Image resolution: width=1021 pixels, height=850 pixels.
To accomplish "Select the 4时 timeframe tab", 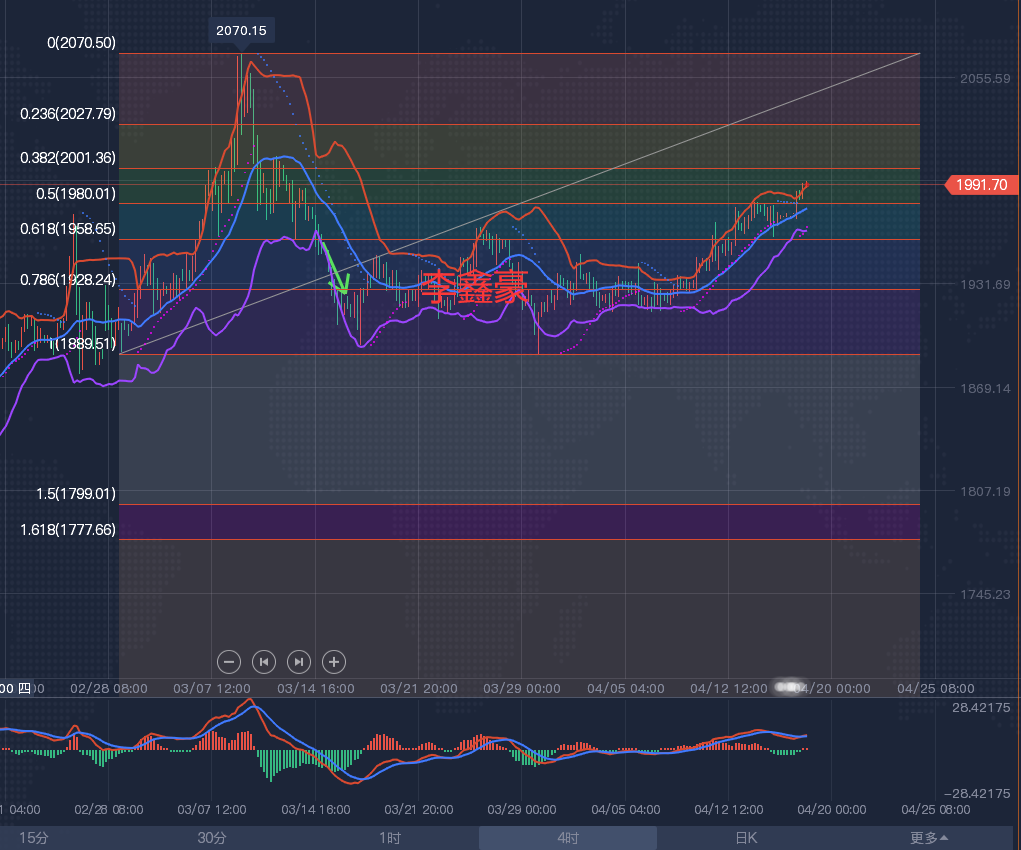I will point(567,838).
